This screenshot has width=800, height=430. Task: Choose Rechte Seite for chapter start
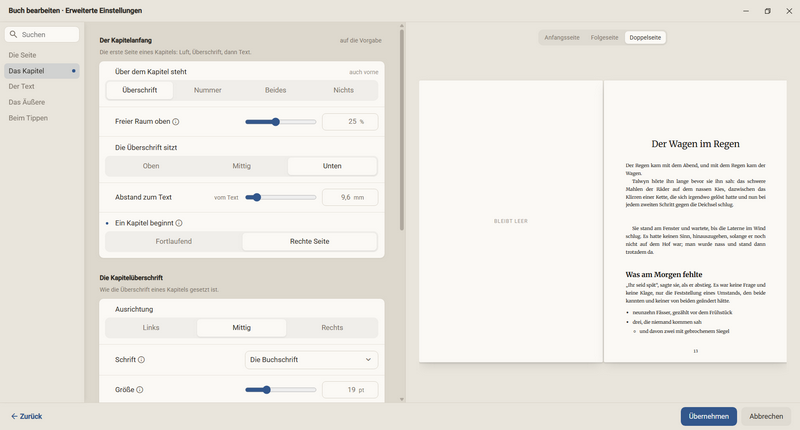coord(310,241)
